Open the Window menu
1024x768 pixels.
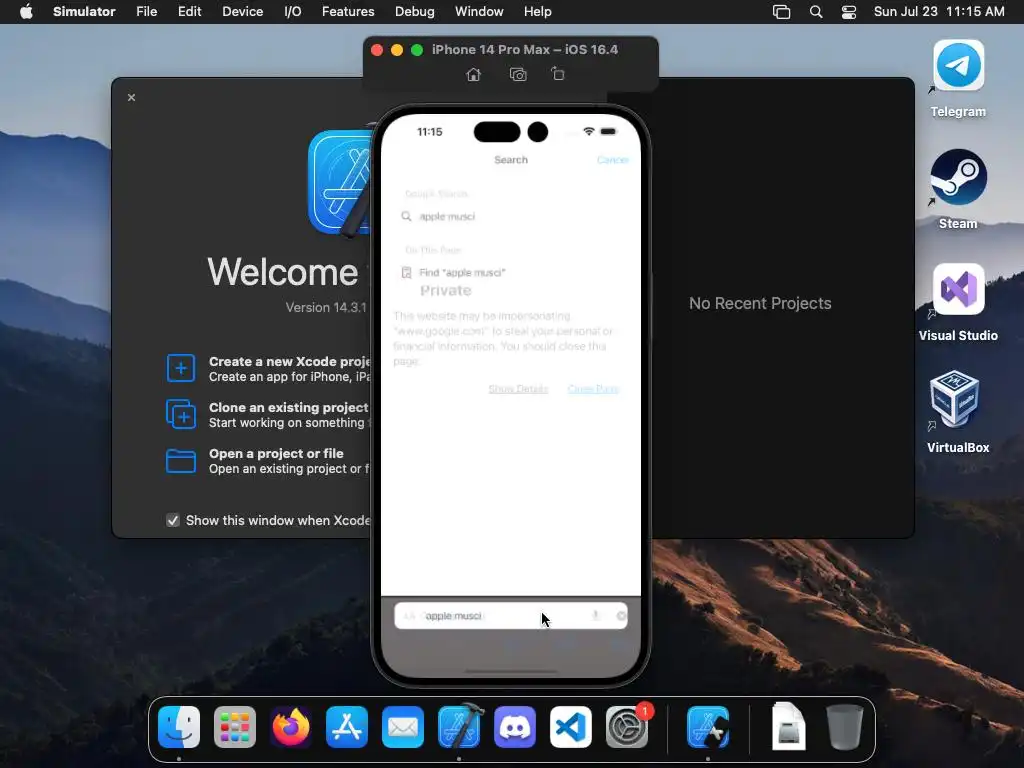point(479,12)
